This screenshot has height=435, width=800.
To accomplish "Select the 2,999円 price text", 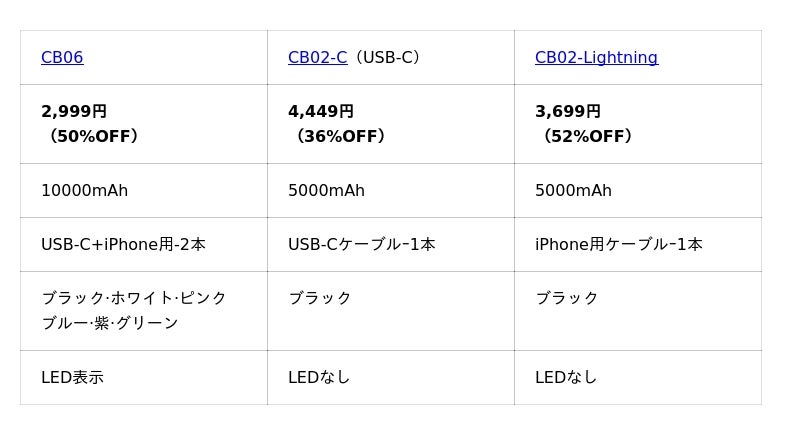I will pyautogui.click(x=74, y=112).
